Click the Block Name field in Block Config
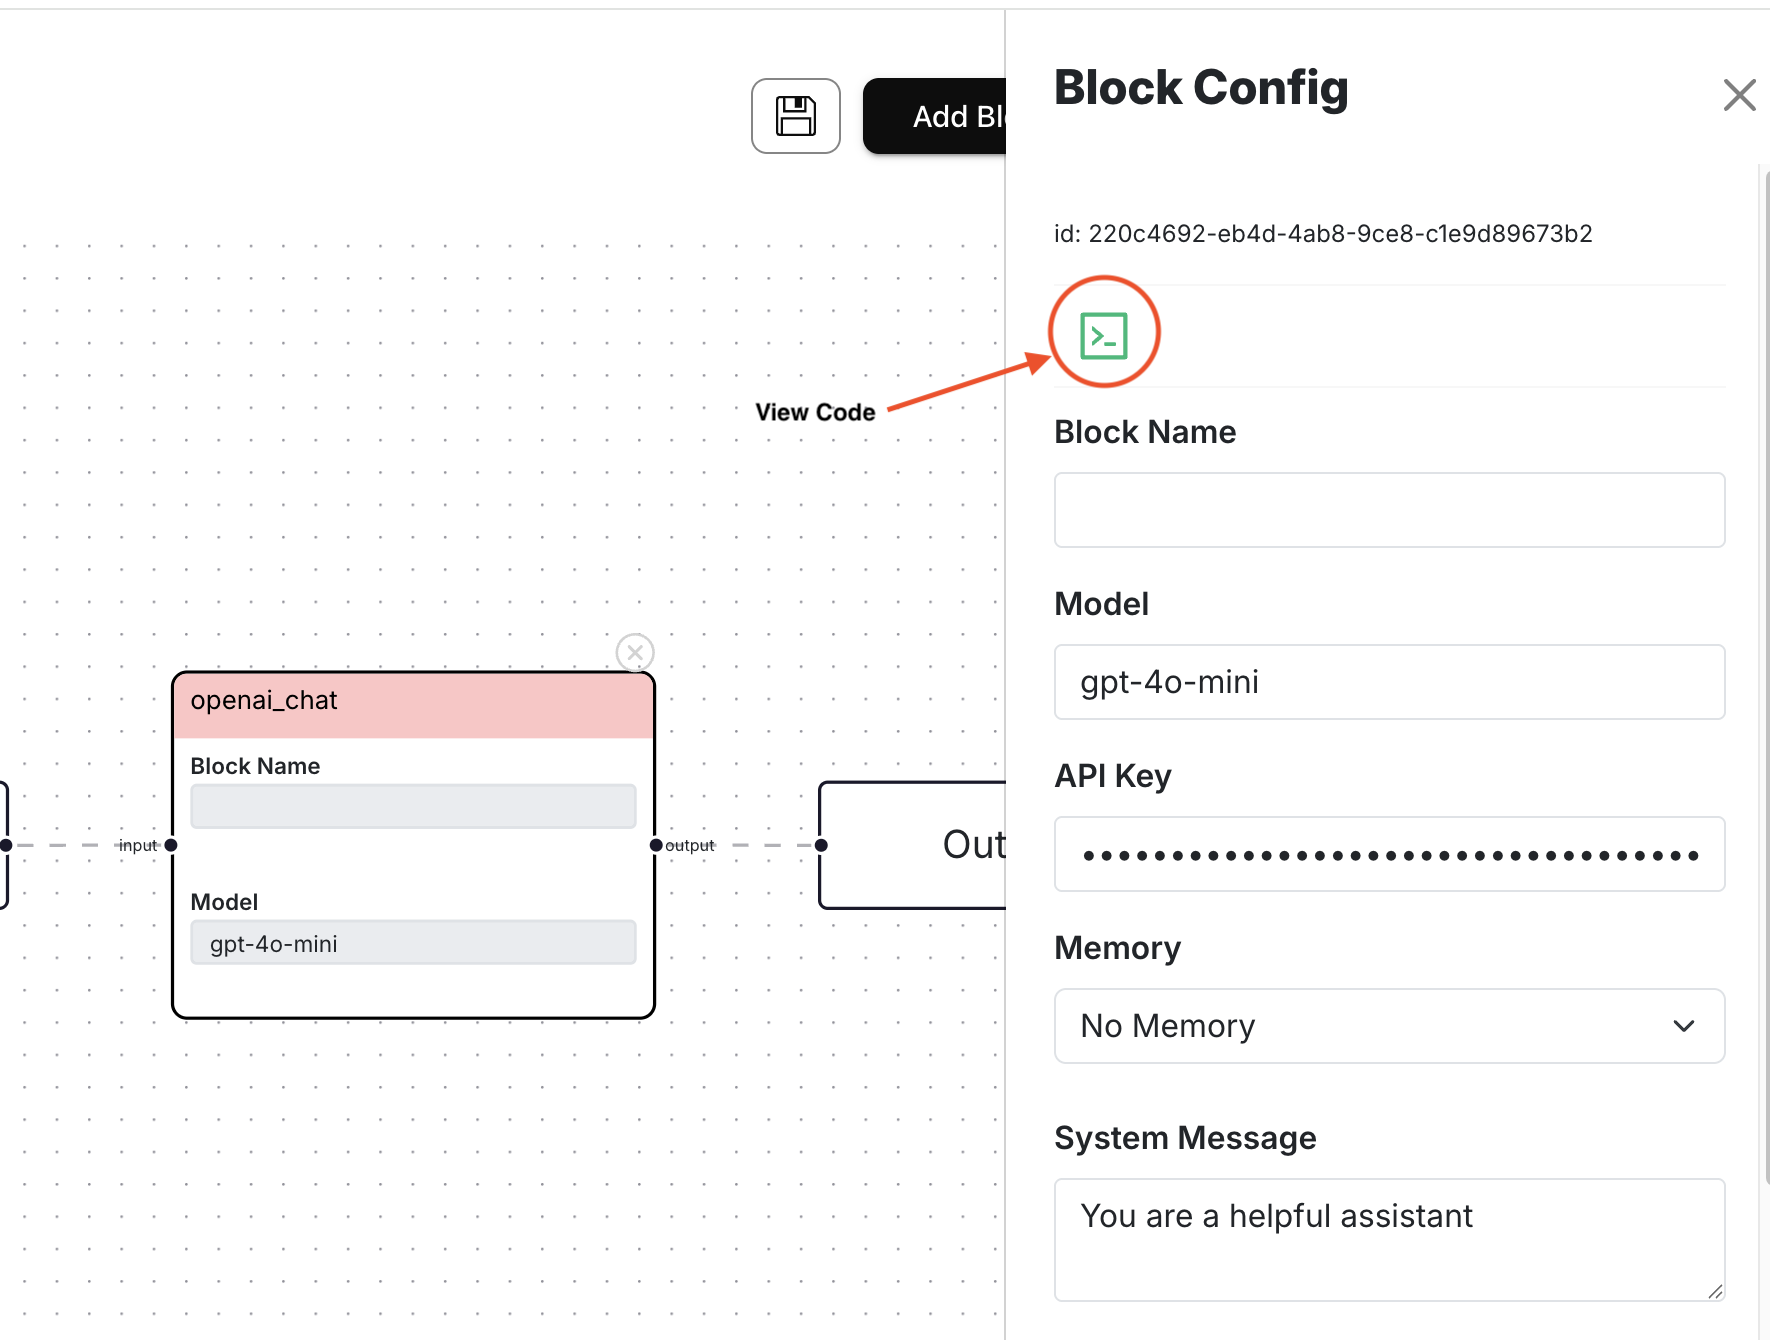This screenshot has width=1770, height=1340. [x=1388, y=510]
